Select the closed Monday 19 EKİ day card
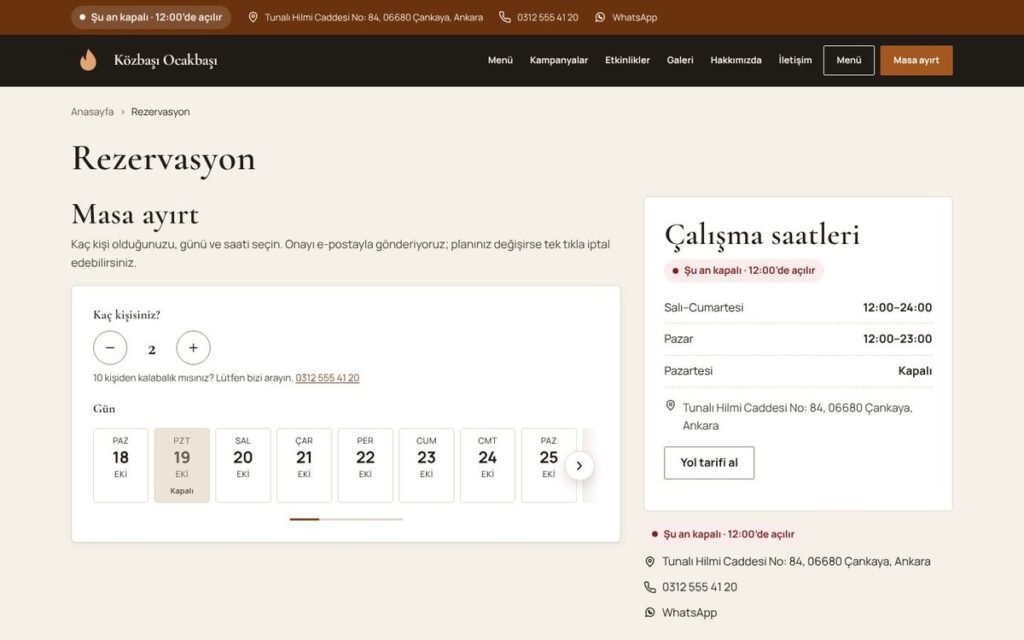Image resolution: width=1024 pixels, height=640 pixels. [182, 465]
